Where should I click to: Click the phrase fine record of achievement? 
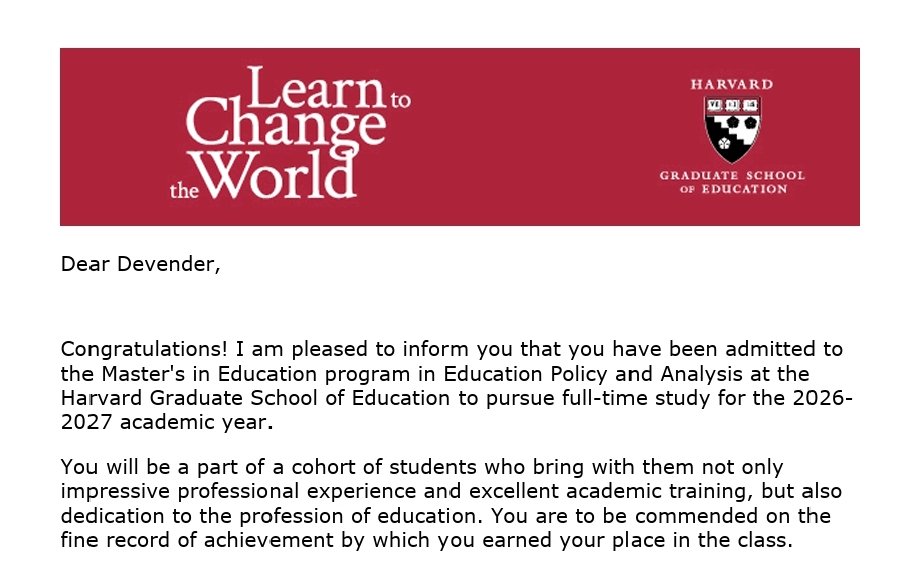coord(197,540)
